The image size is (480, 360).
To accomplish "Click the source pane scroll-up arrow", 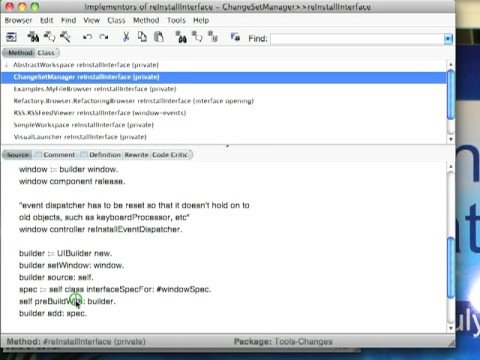I will pos(451,166).
